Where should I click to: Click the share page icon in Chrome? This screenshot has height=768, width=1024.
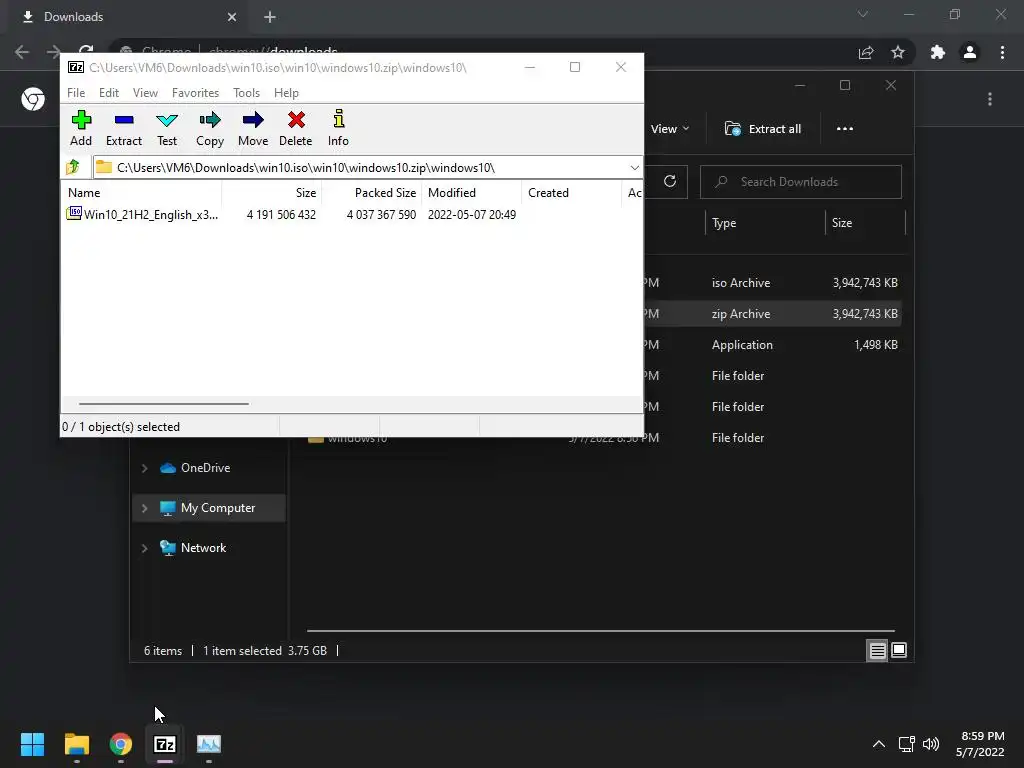pos(866,52)
